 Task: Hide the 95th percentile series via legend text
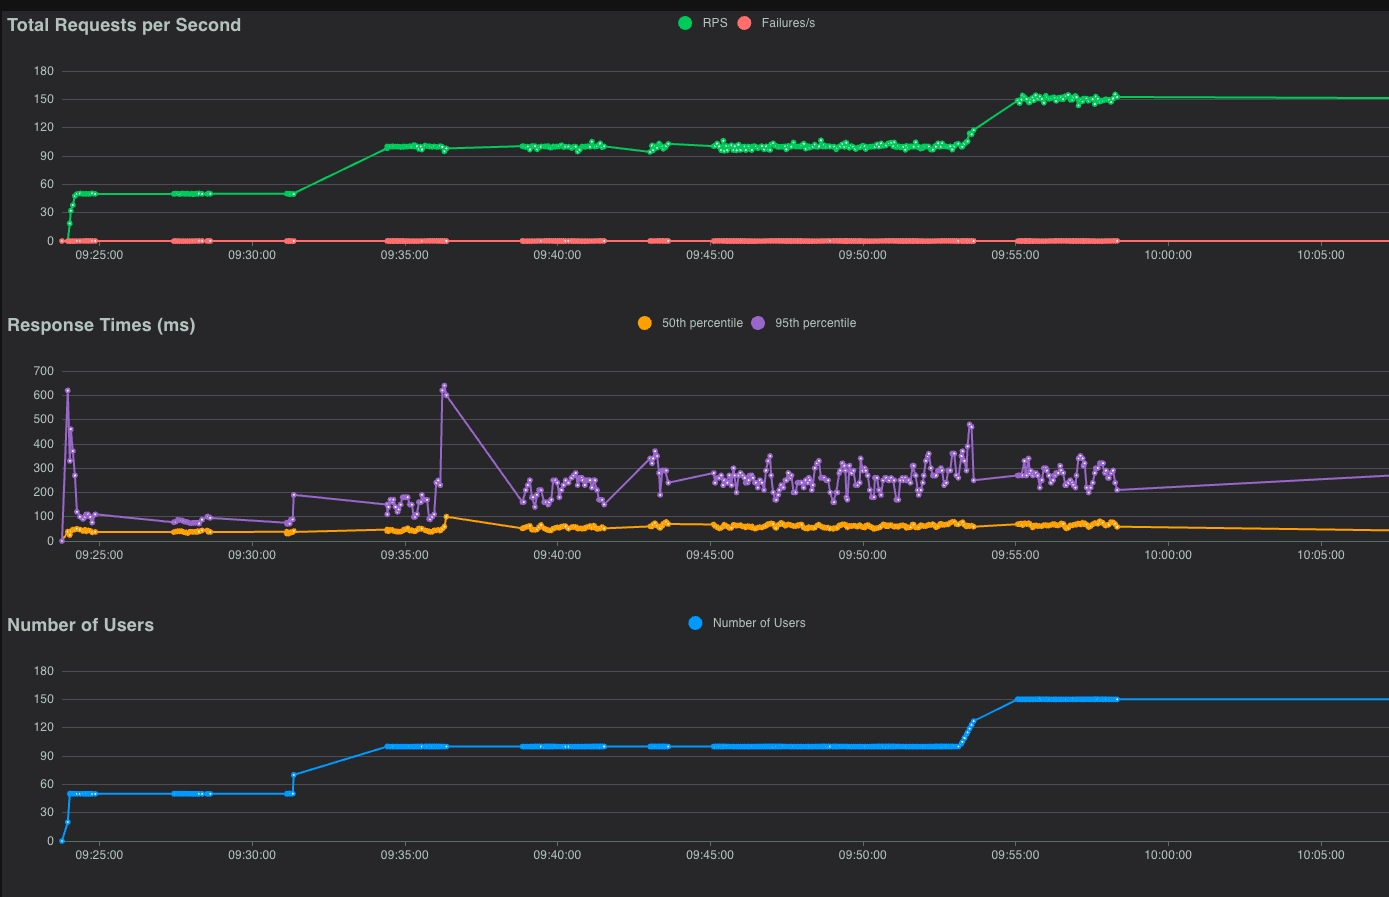[815, 323]
